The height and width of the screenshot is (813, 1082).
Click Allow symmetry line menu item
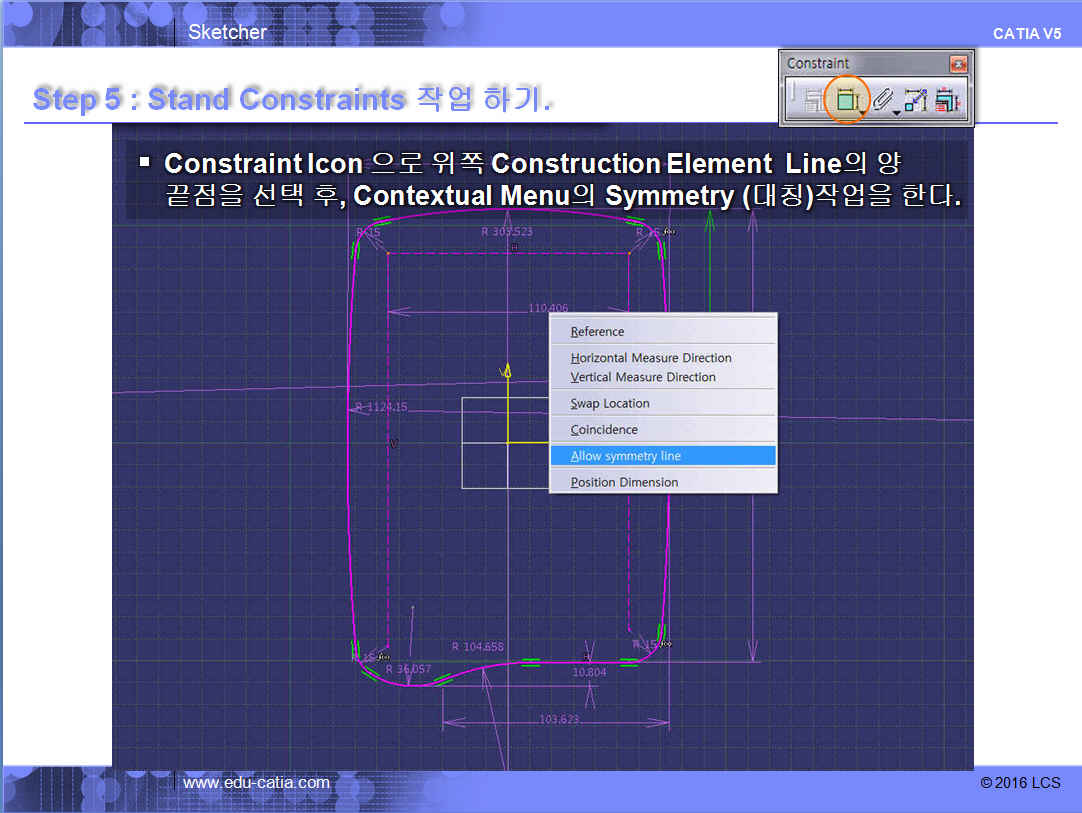point(626,456)
